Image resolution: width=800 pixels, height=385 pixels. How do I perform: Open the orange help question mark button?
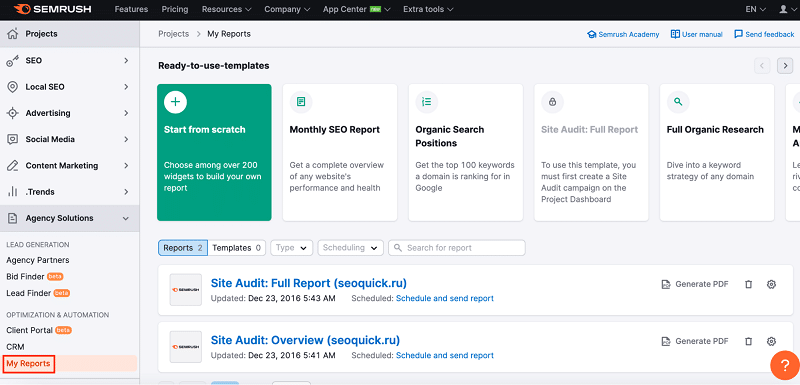point(785,366)
